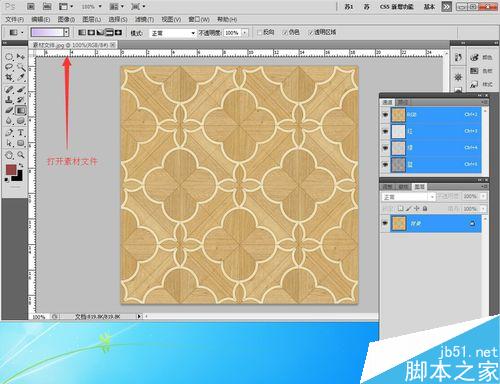The image size is (500, 384).
Task: Choose the diamond gradient style
Action: 118,33
